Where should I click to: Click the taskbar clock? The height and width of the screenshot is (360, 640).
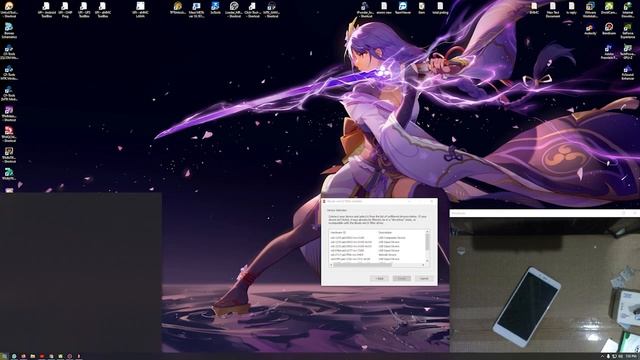pos(630,356)
